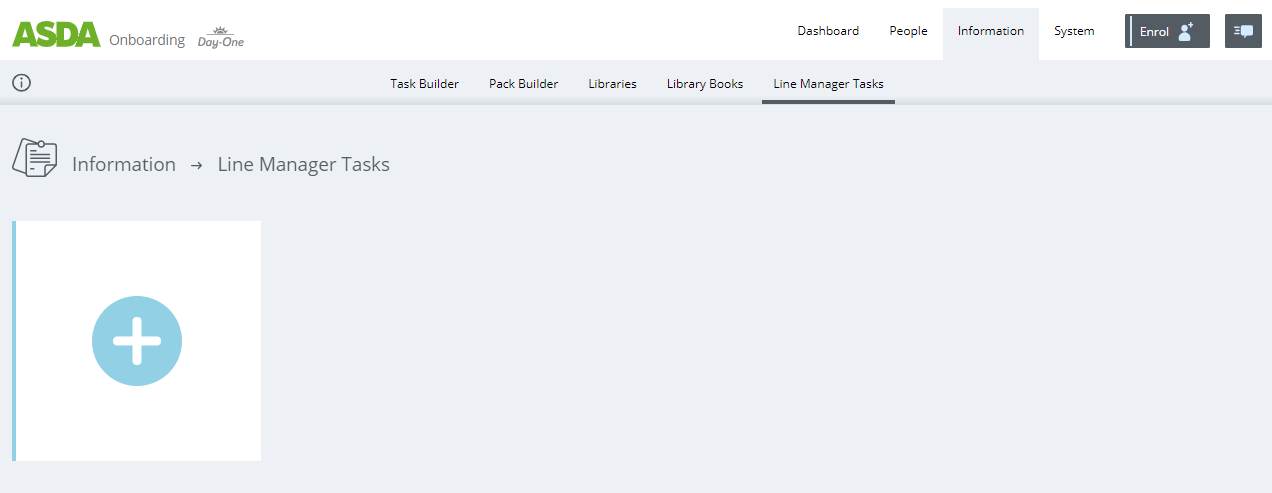Click the Onboarding header text

point(146,40)
